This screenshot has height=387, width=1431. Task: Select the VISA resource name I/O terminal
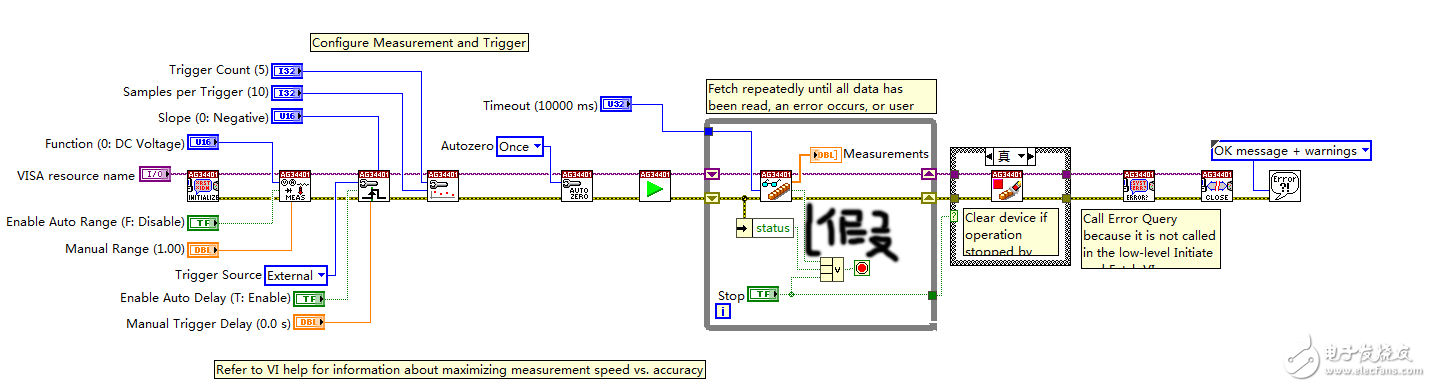click(x=154, y=175)
